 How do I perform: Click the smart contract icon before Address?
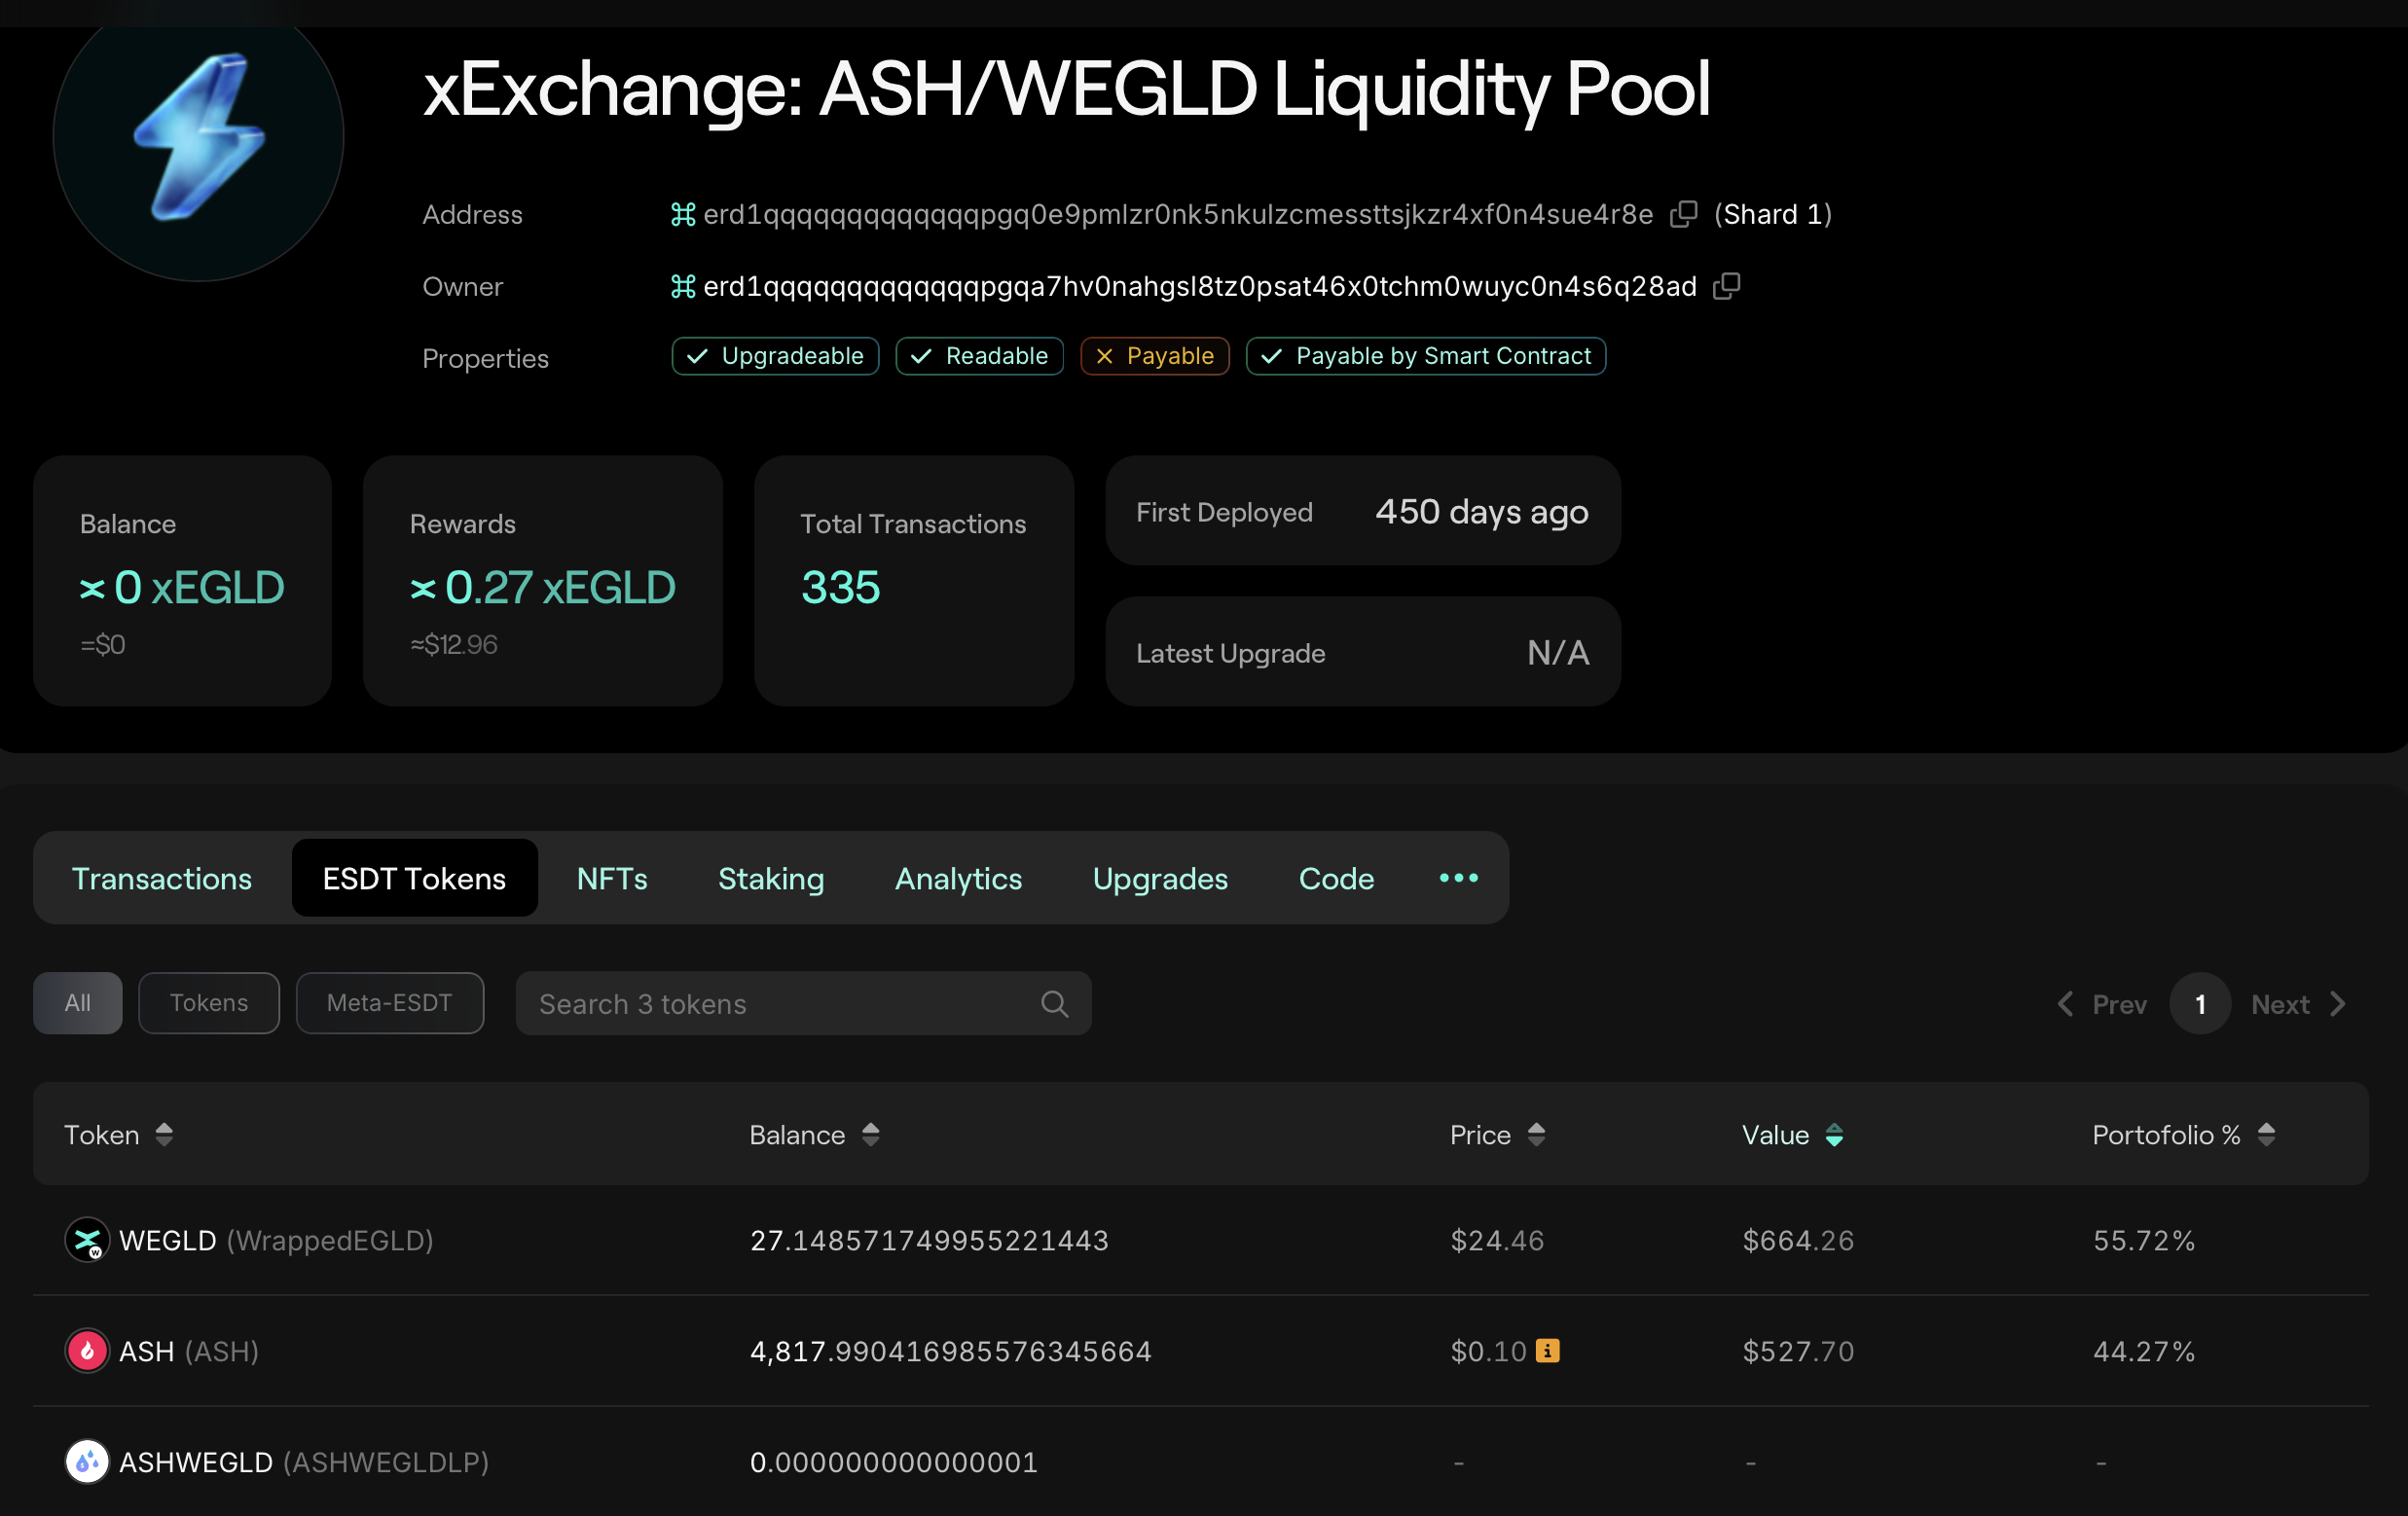tap(683, 214)
